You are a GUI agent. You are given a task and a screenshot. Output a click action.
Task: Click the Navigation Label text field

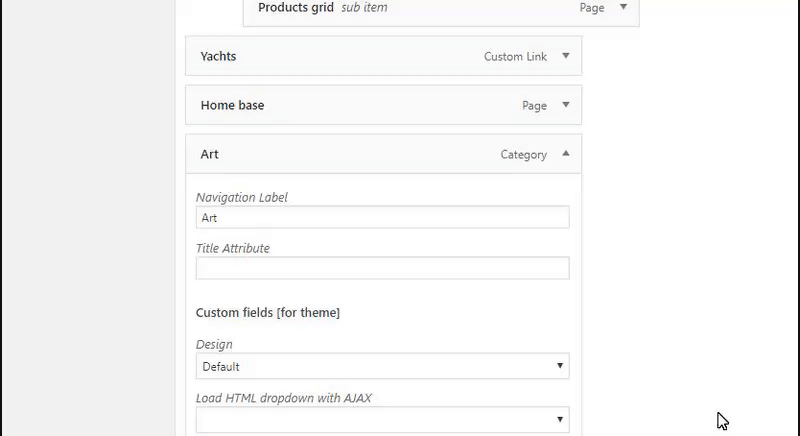(382, 217)
